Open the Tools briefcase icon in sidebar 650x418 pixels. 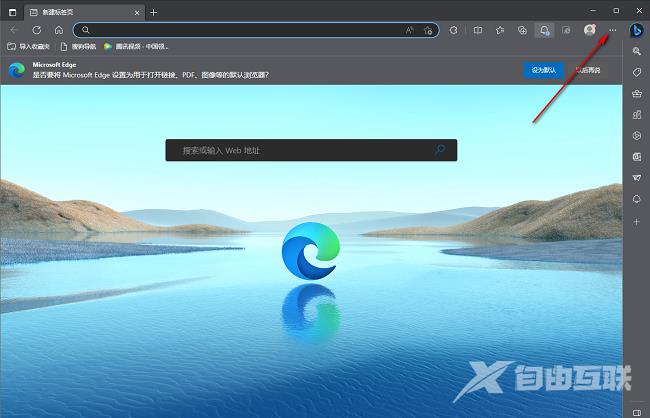tap(636, 93)
